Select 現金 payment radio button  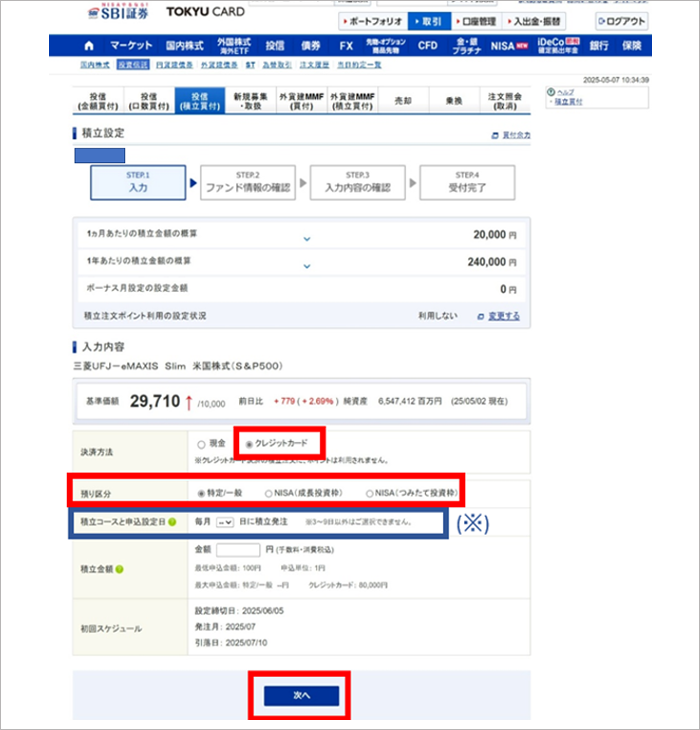click(x=203, y=444)
